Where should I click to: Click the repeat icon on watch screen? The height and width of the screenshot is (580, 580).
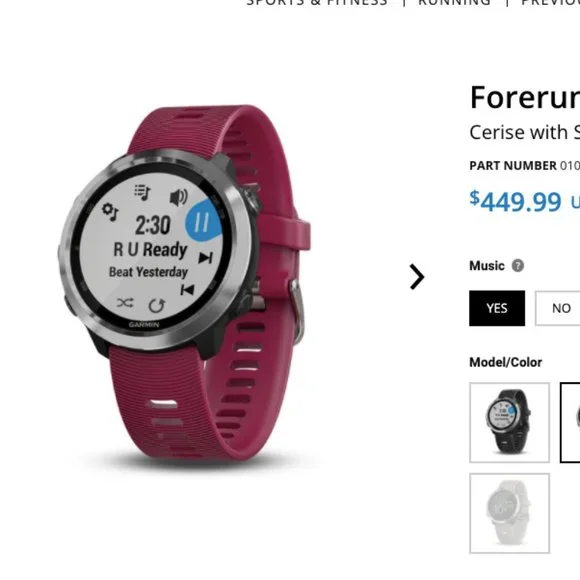(156, 306)
